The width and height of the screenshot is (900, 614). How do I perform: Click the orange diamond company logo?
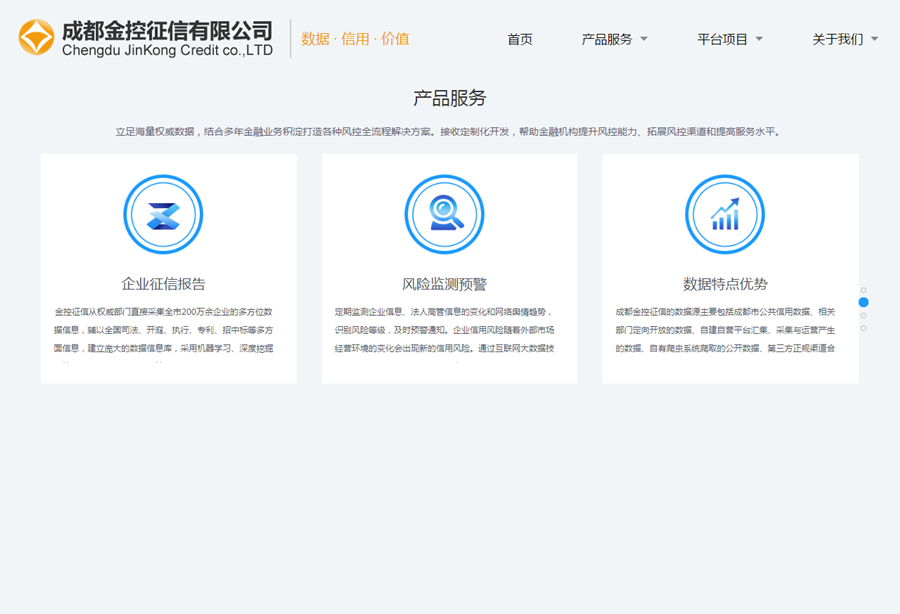point(37,38)
